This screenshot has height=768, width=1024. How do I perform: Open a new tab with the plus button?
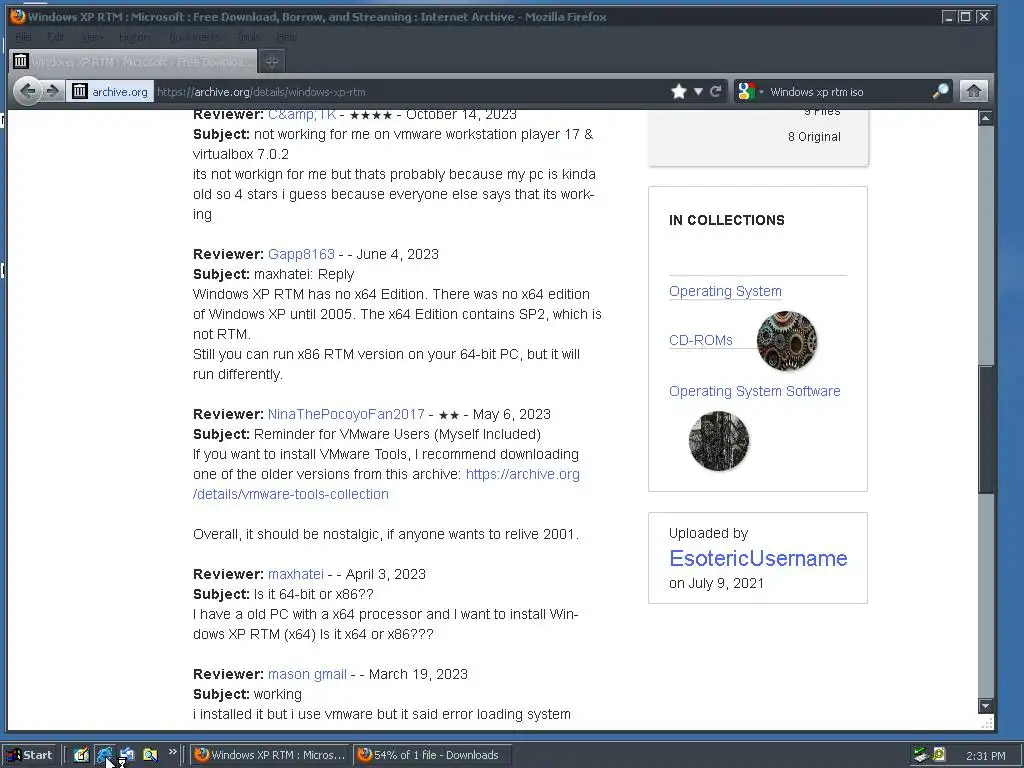(x=272, y=61)
